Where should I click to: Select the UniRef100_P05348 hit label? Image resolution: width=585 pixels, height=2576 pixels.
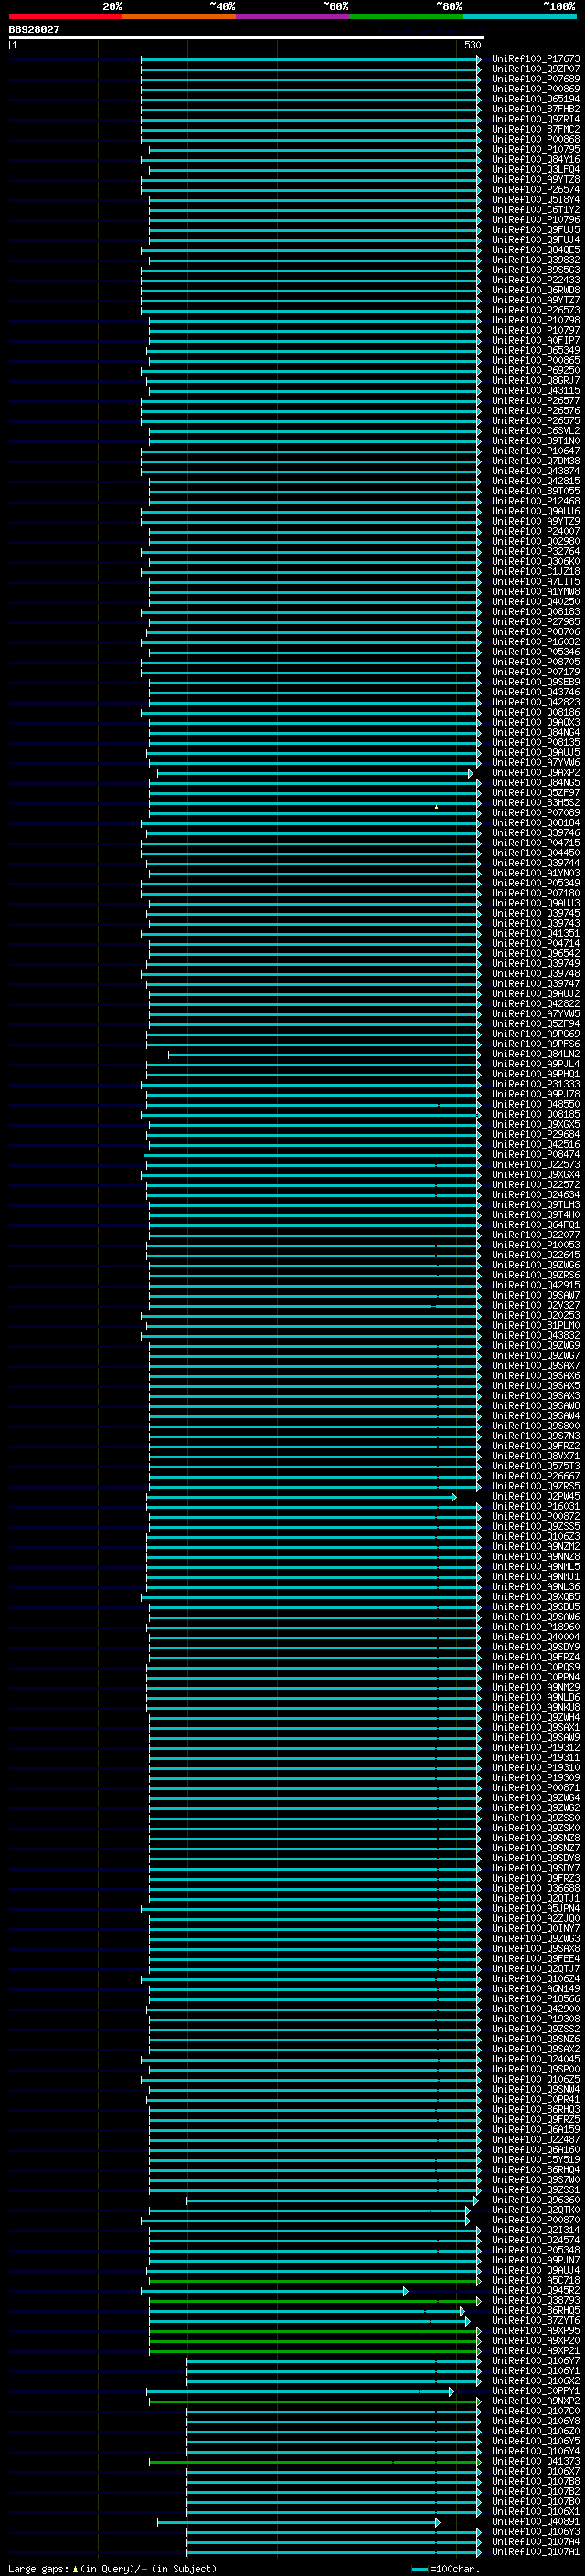[536, 2249]
